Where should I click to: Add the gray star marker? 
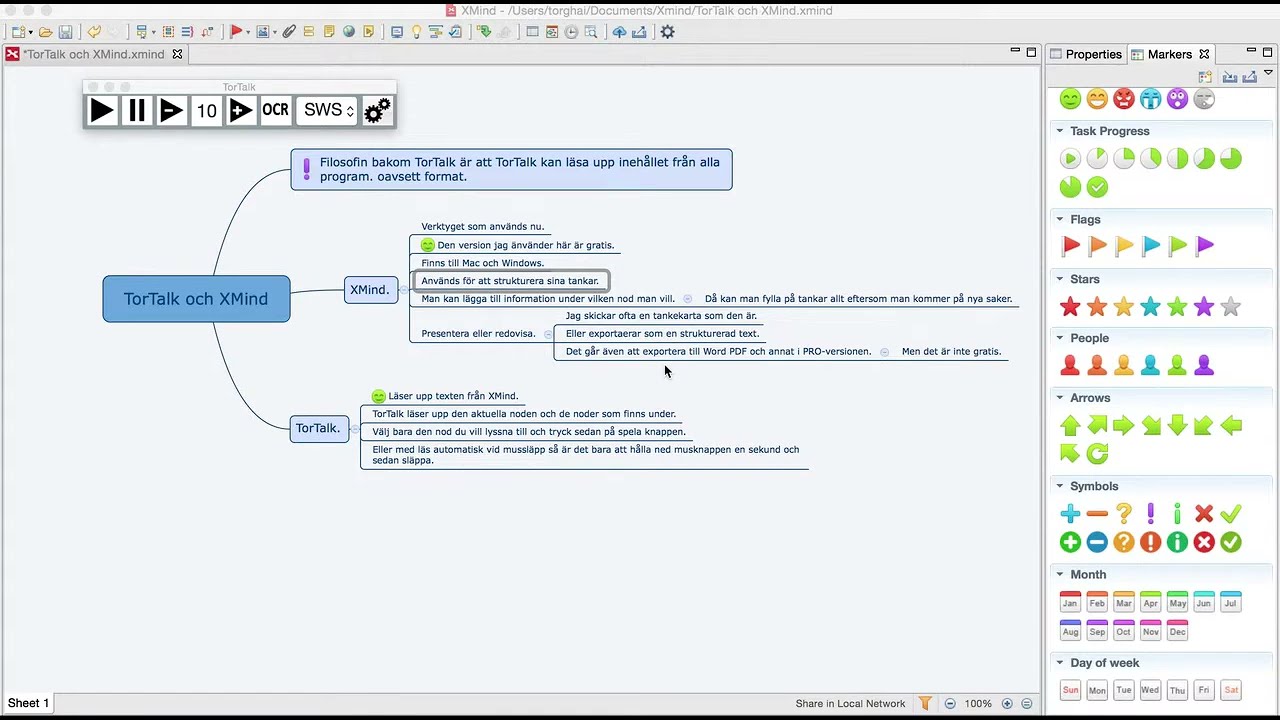(1231, 307)
